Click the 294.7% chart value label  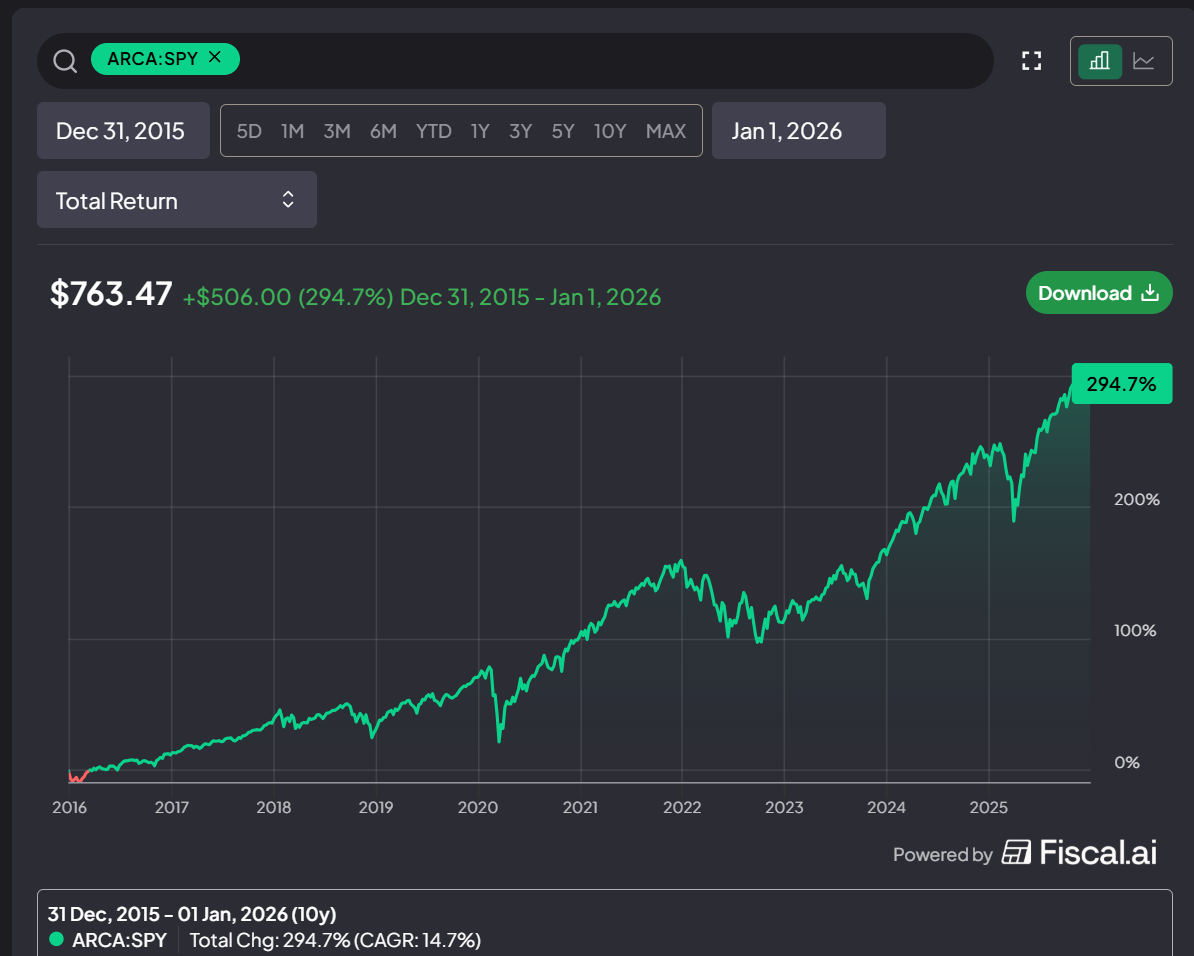coord(1122,384)
